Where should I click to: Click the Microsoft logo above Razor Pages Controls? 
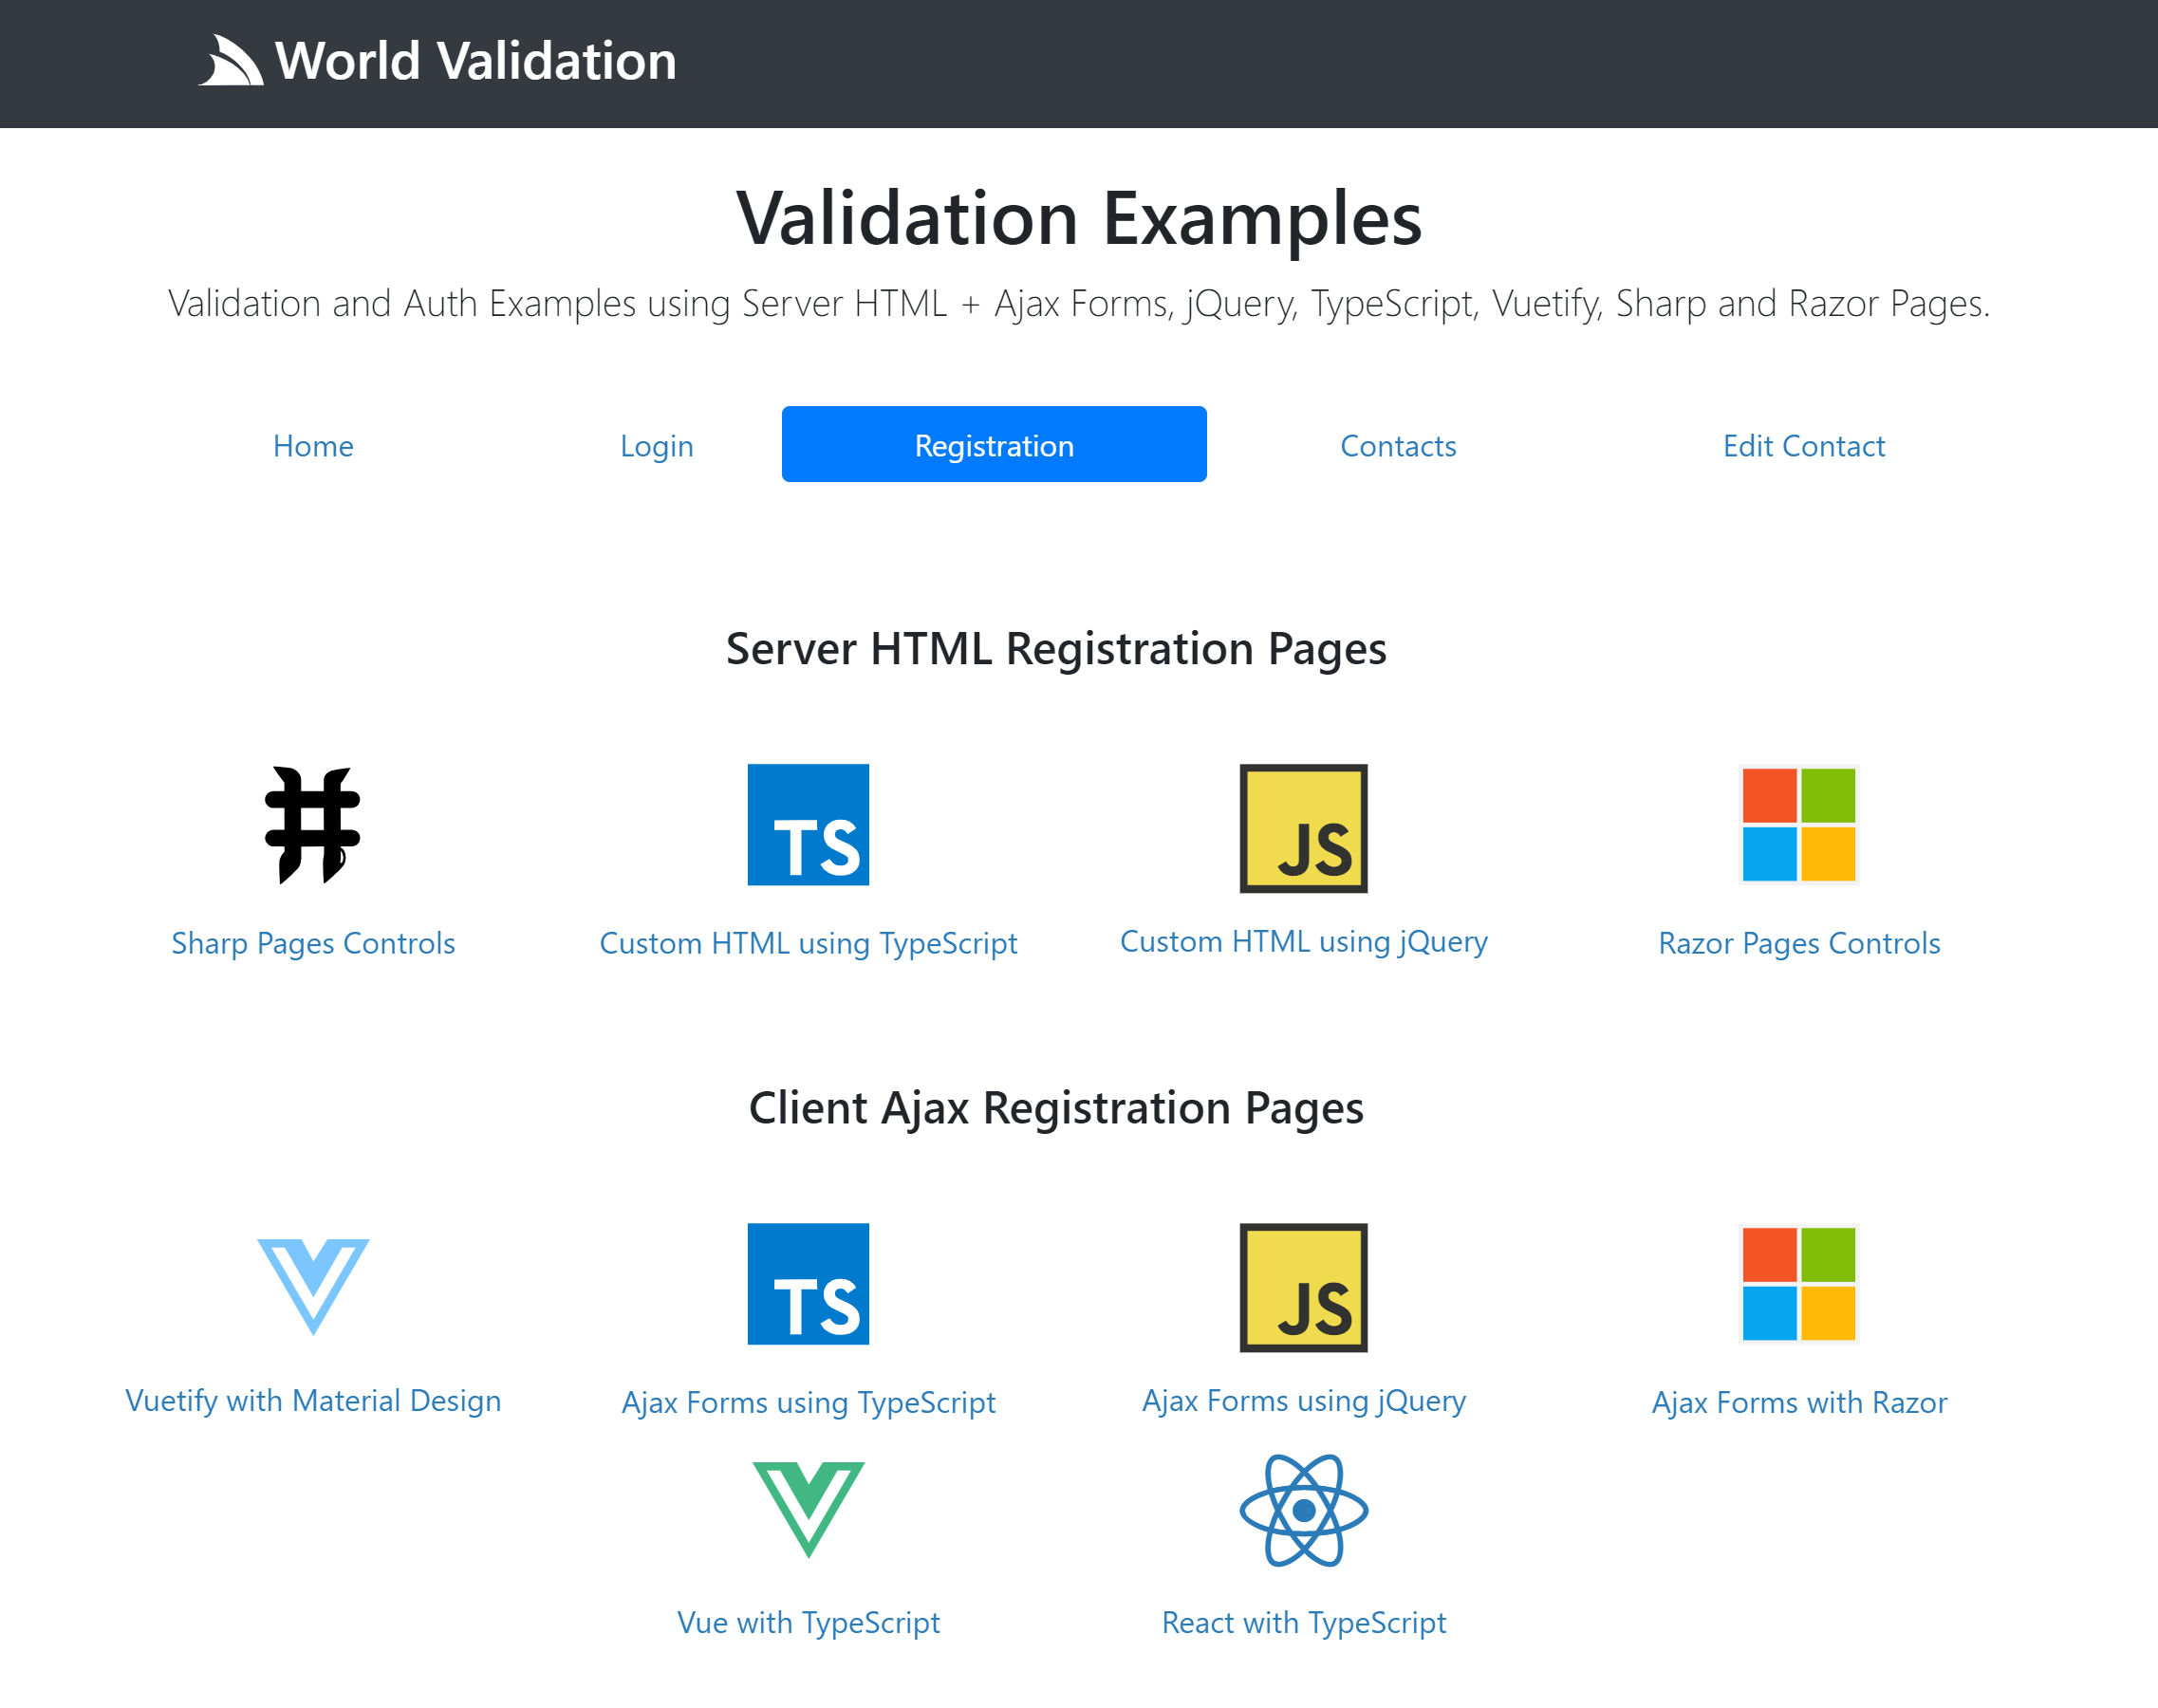point(1798,824)
